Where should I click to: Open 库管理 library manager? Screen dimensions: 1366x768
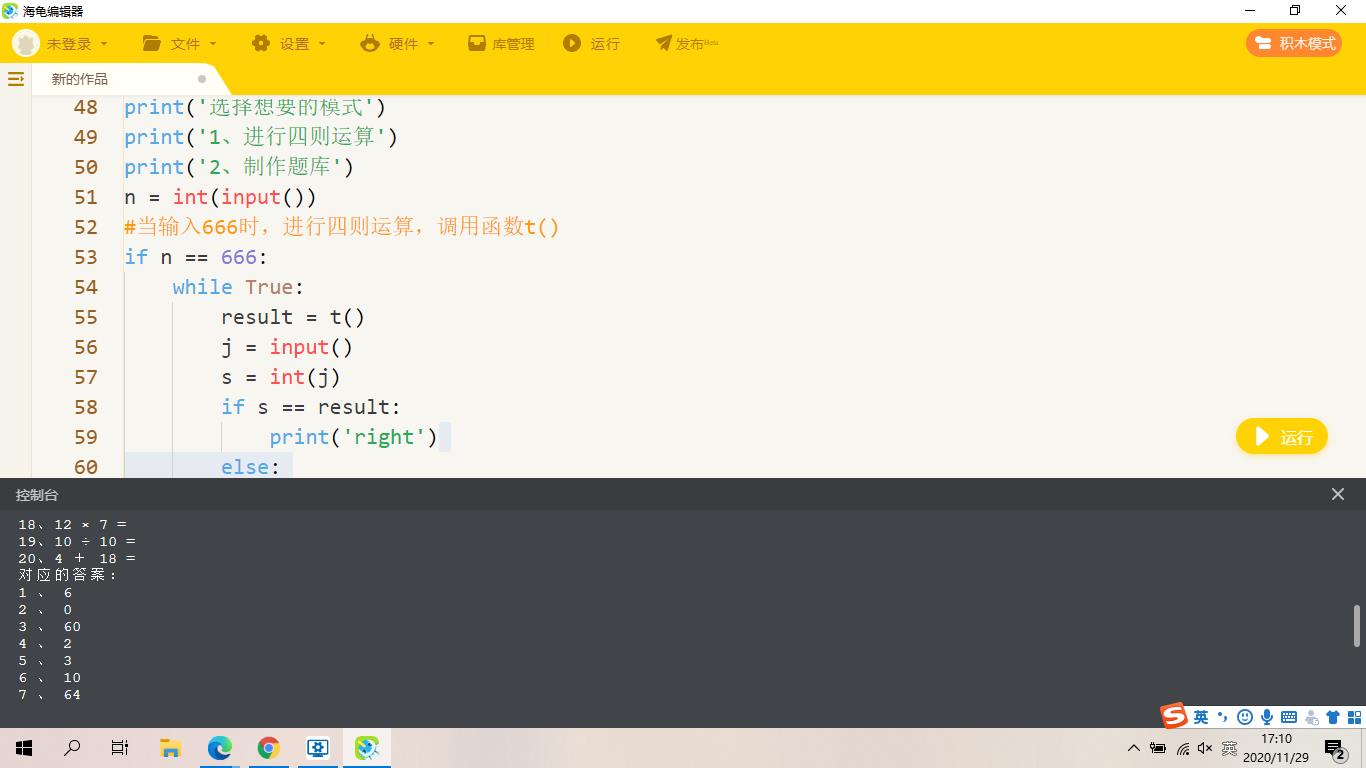point(502,44)
